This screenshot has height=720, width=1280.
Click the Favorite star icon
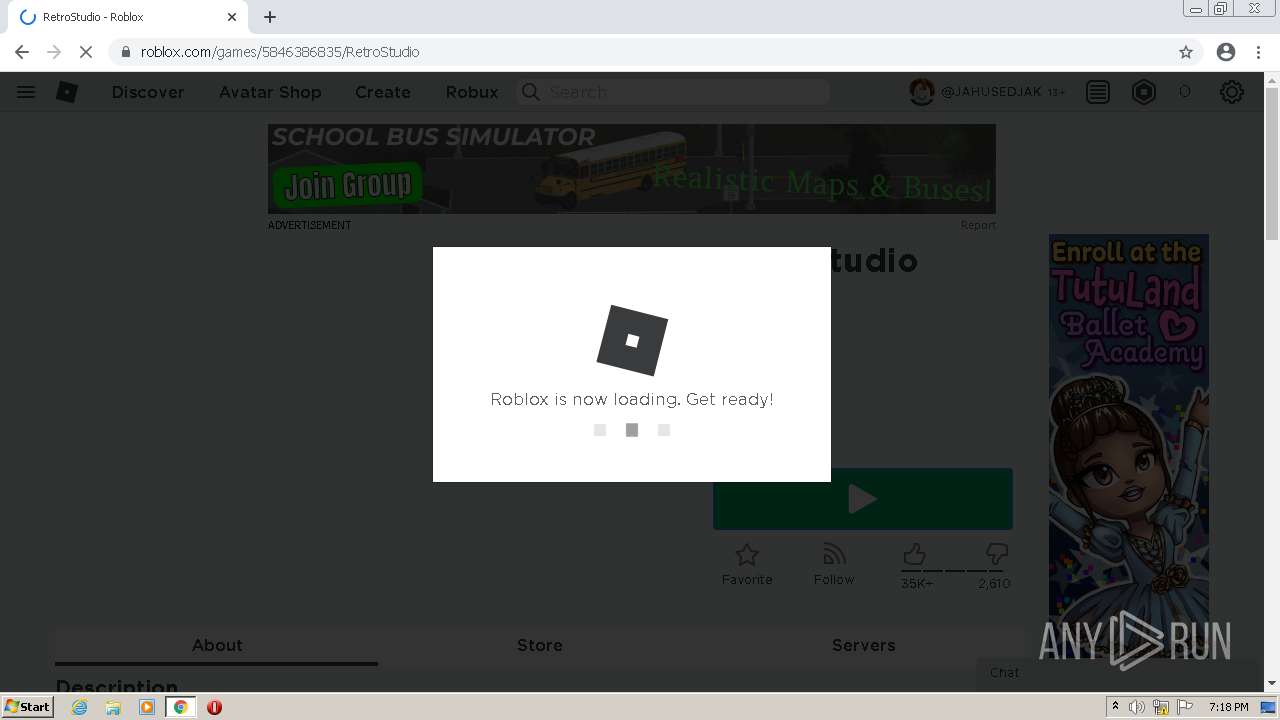point(747,554)
